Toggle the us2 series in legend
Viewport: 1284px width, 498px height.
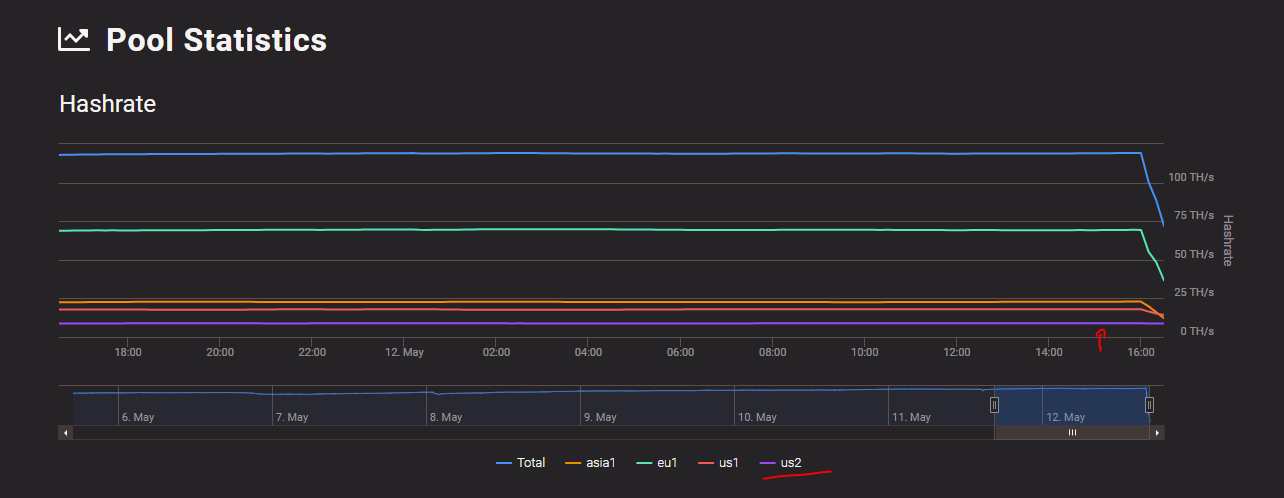pos(780,463)
